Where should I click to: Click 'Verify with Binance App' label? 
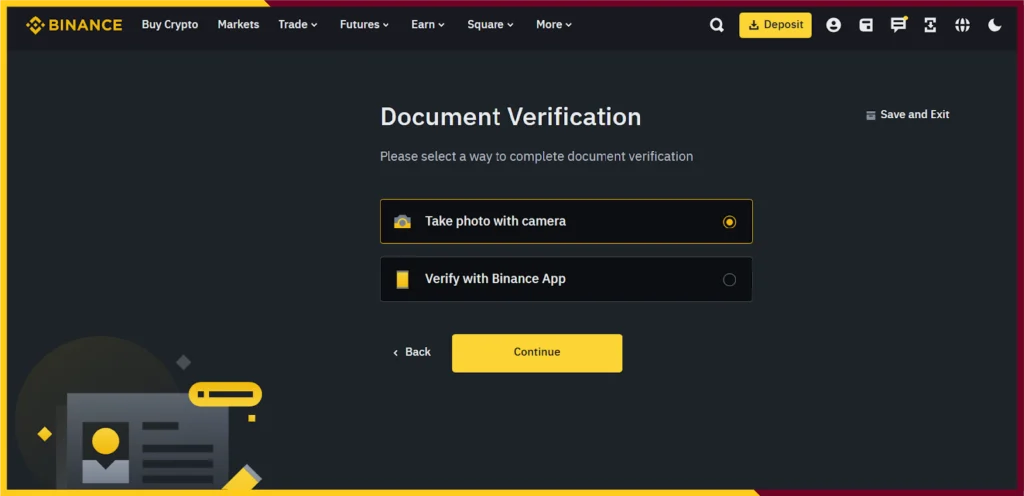click(496, 279)
